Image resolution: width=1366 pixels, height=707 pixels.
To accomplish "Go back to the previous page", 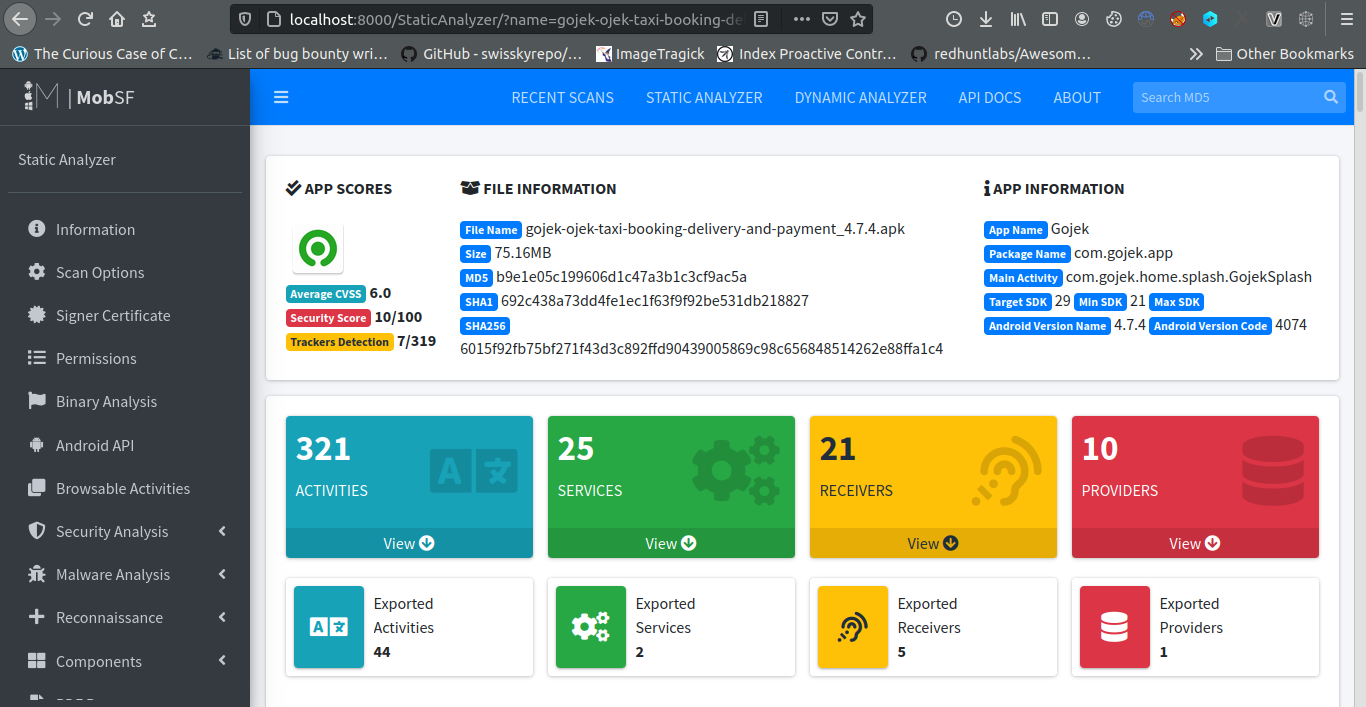I will tap(21, 18).
